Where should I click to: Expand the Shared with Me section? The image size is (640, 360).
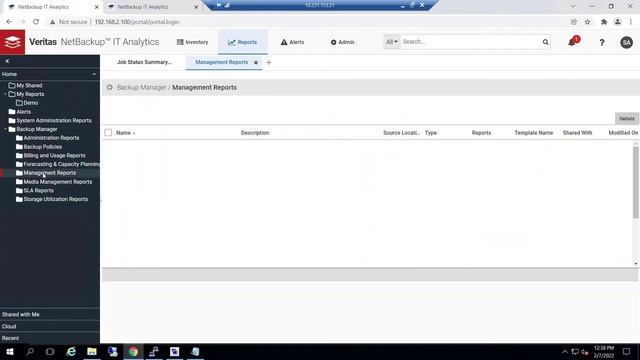50,315
